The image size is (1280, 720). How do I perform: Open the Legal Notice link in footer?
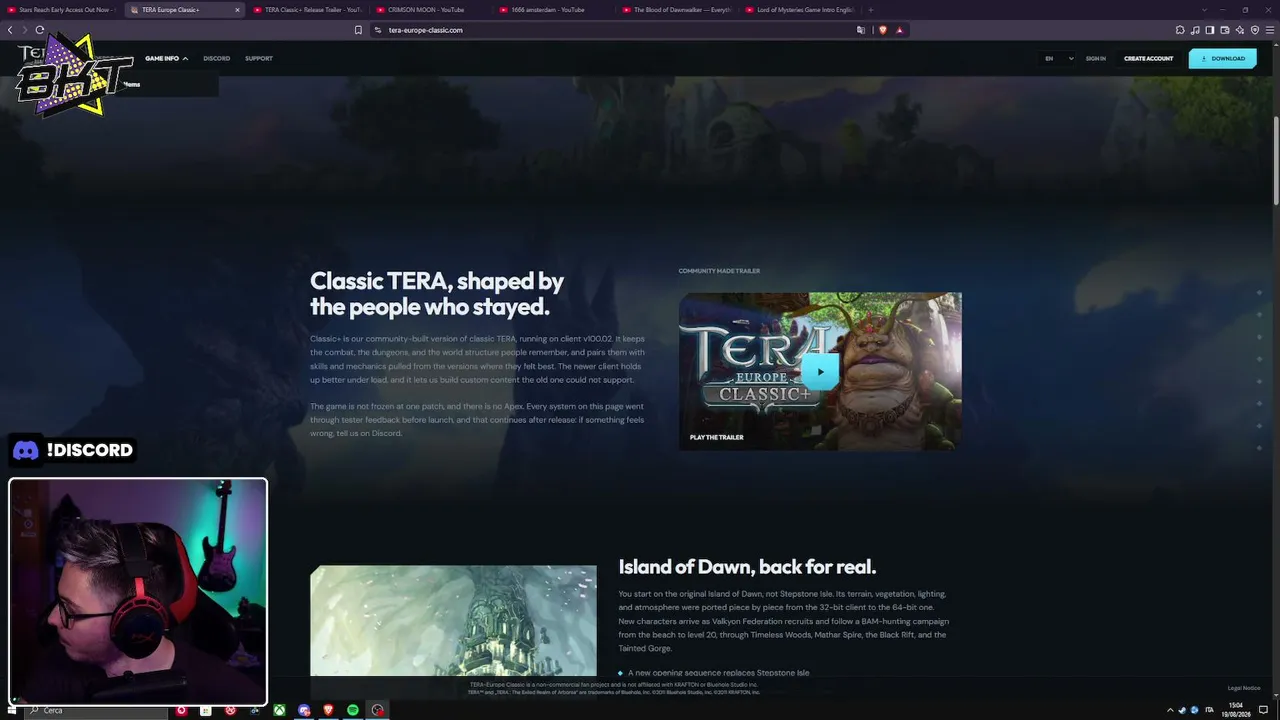pyautogui.click(x=1244, y=688)
